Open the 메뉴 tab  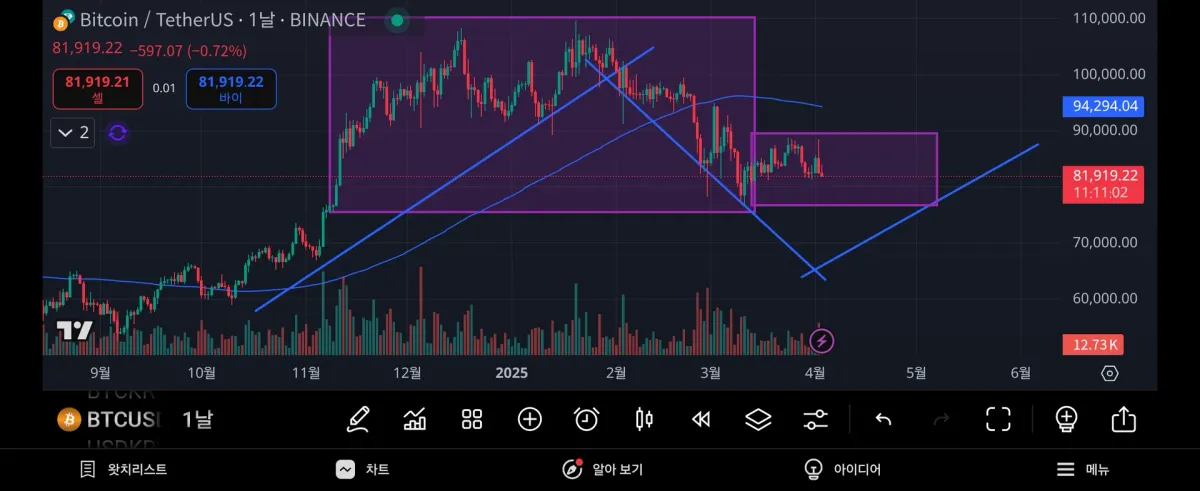[x=1083, y=469]
